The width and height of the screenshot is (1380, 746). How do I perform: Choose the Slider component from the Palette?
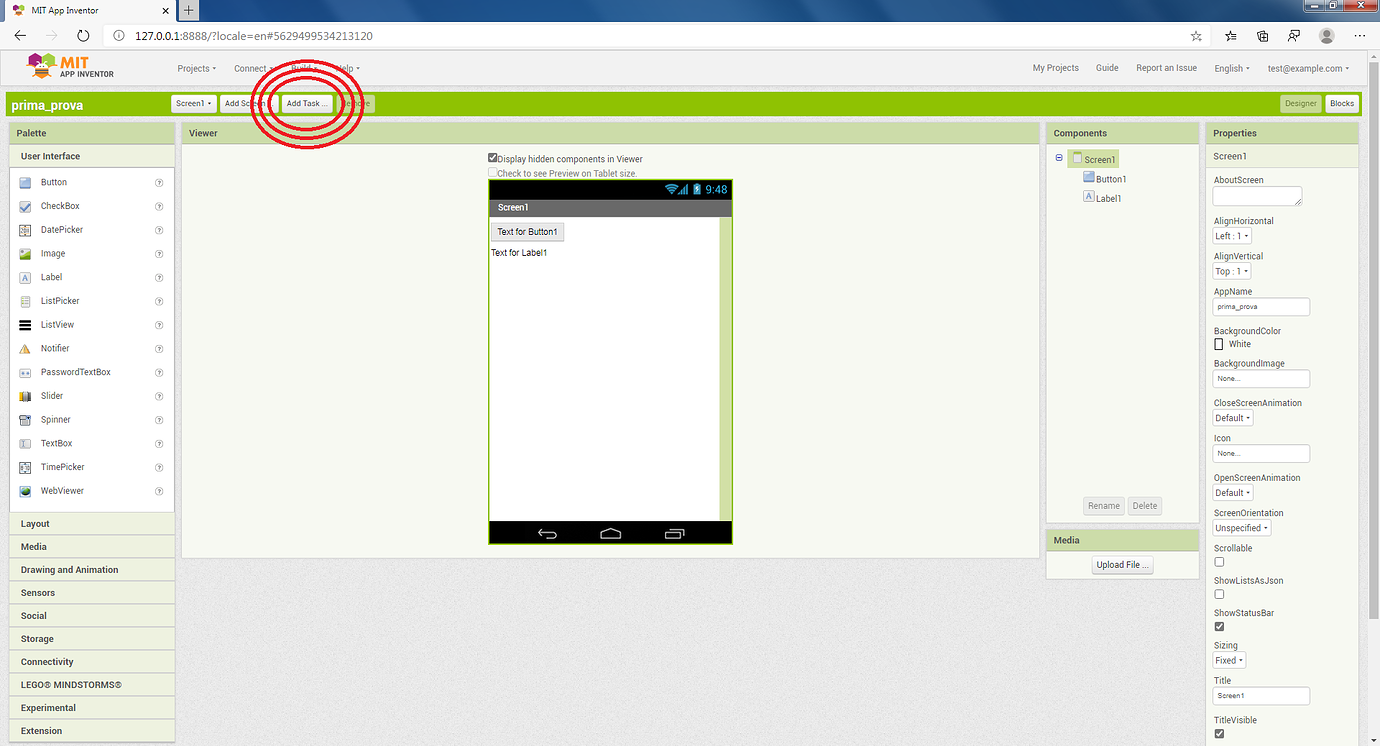click(x=52, y=395)
